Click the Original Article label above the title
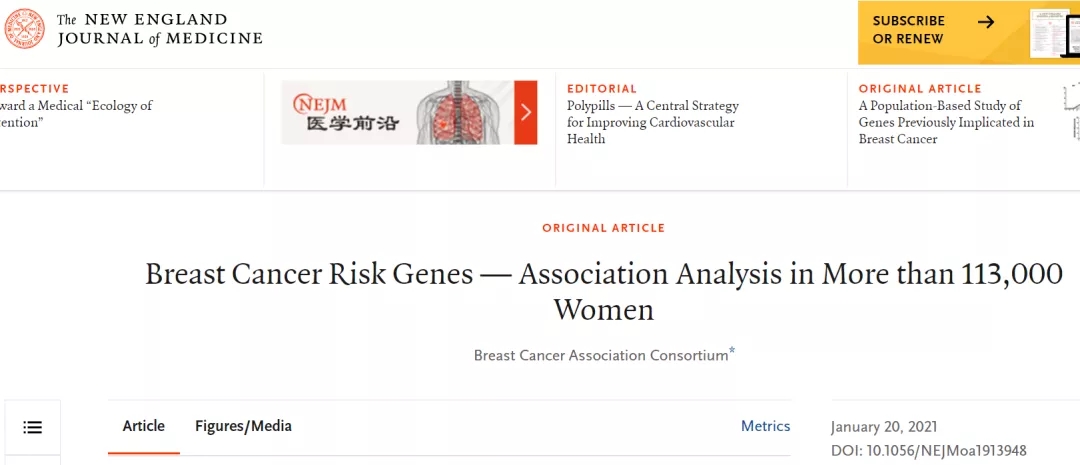 (603, 228)
